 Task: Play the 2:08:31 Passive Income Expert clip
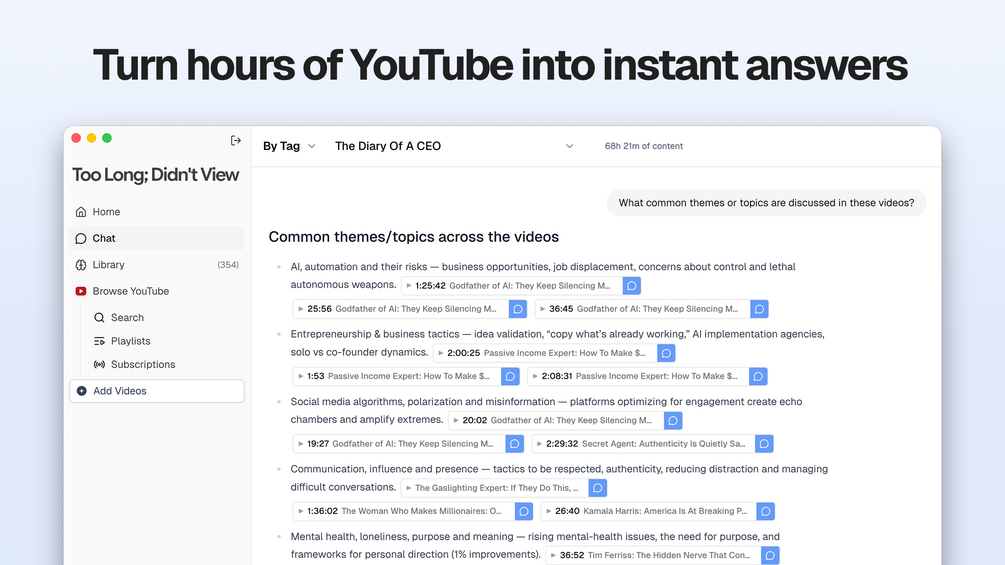click(638, 376)
